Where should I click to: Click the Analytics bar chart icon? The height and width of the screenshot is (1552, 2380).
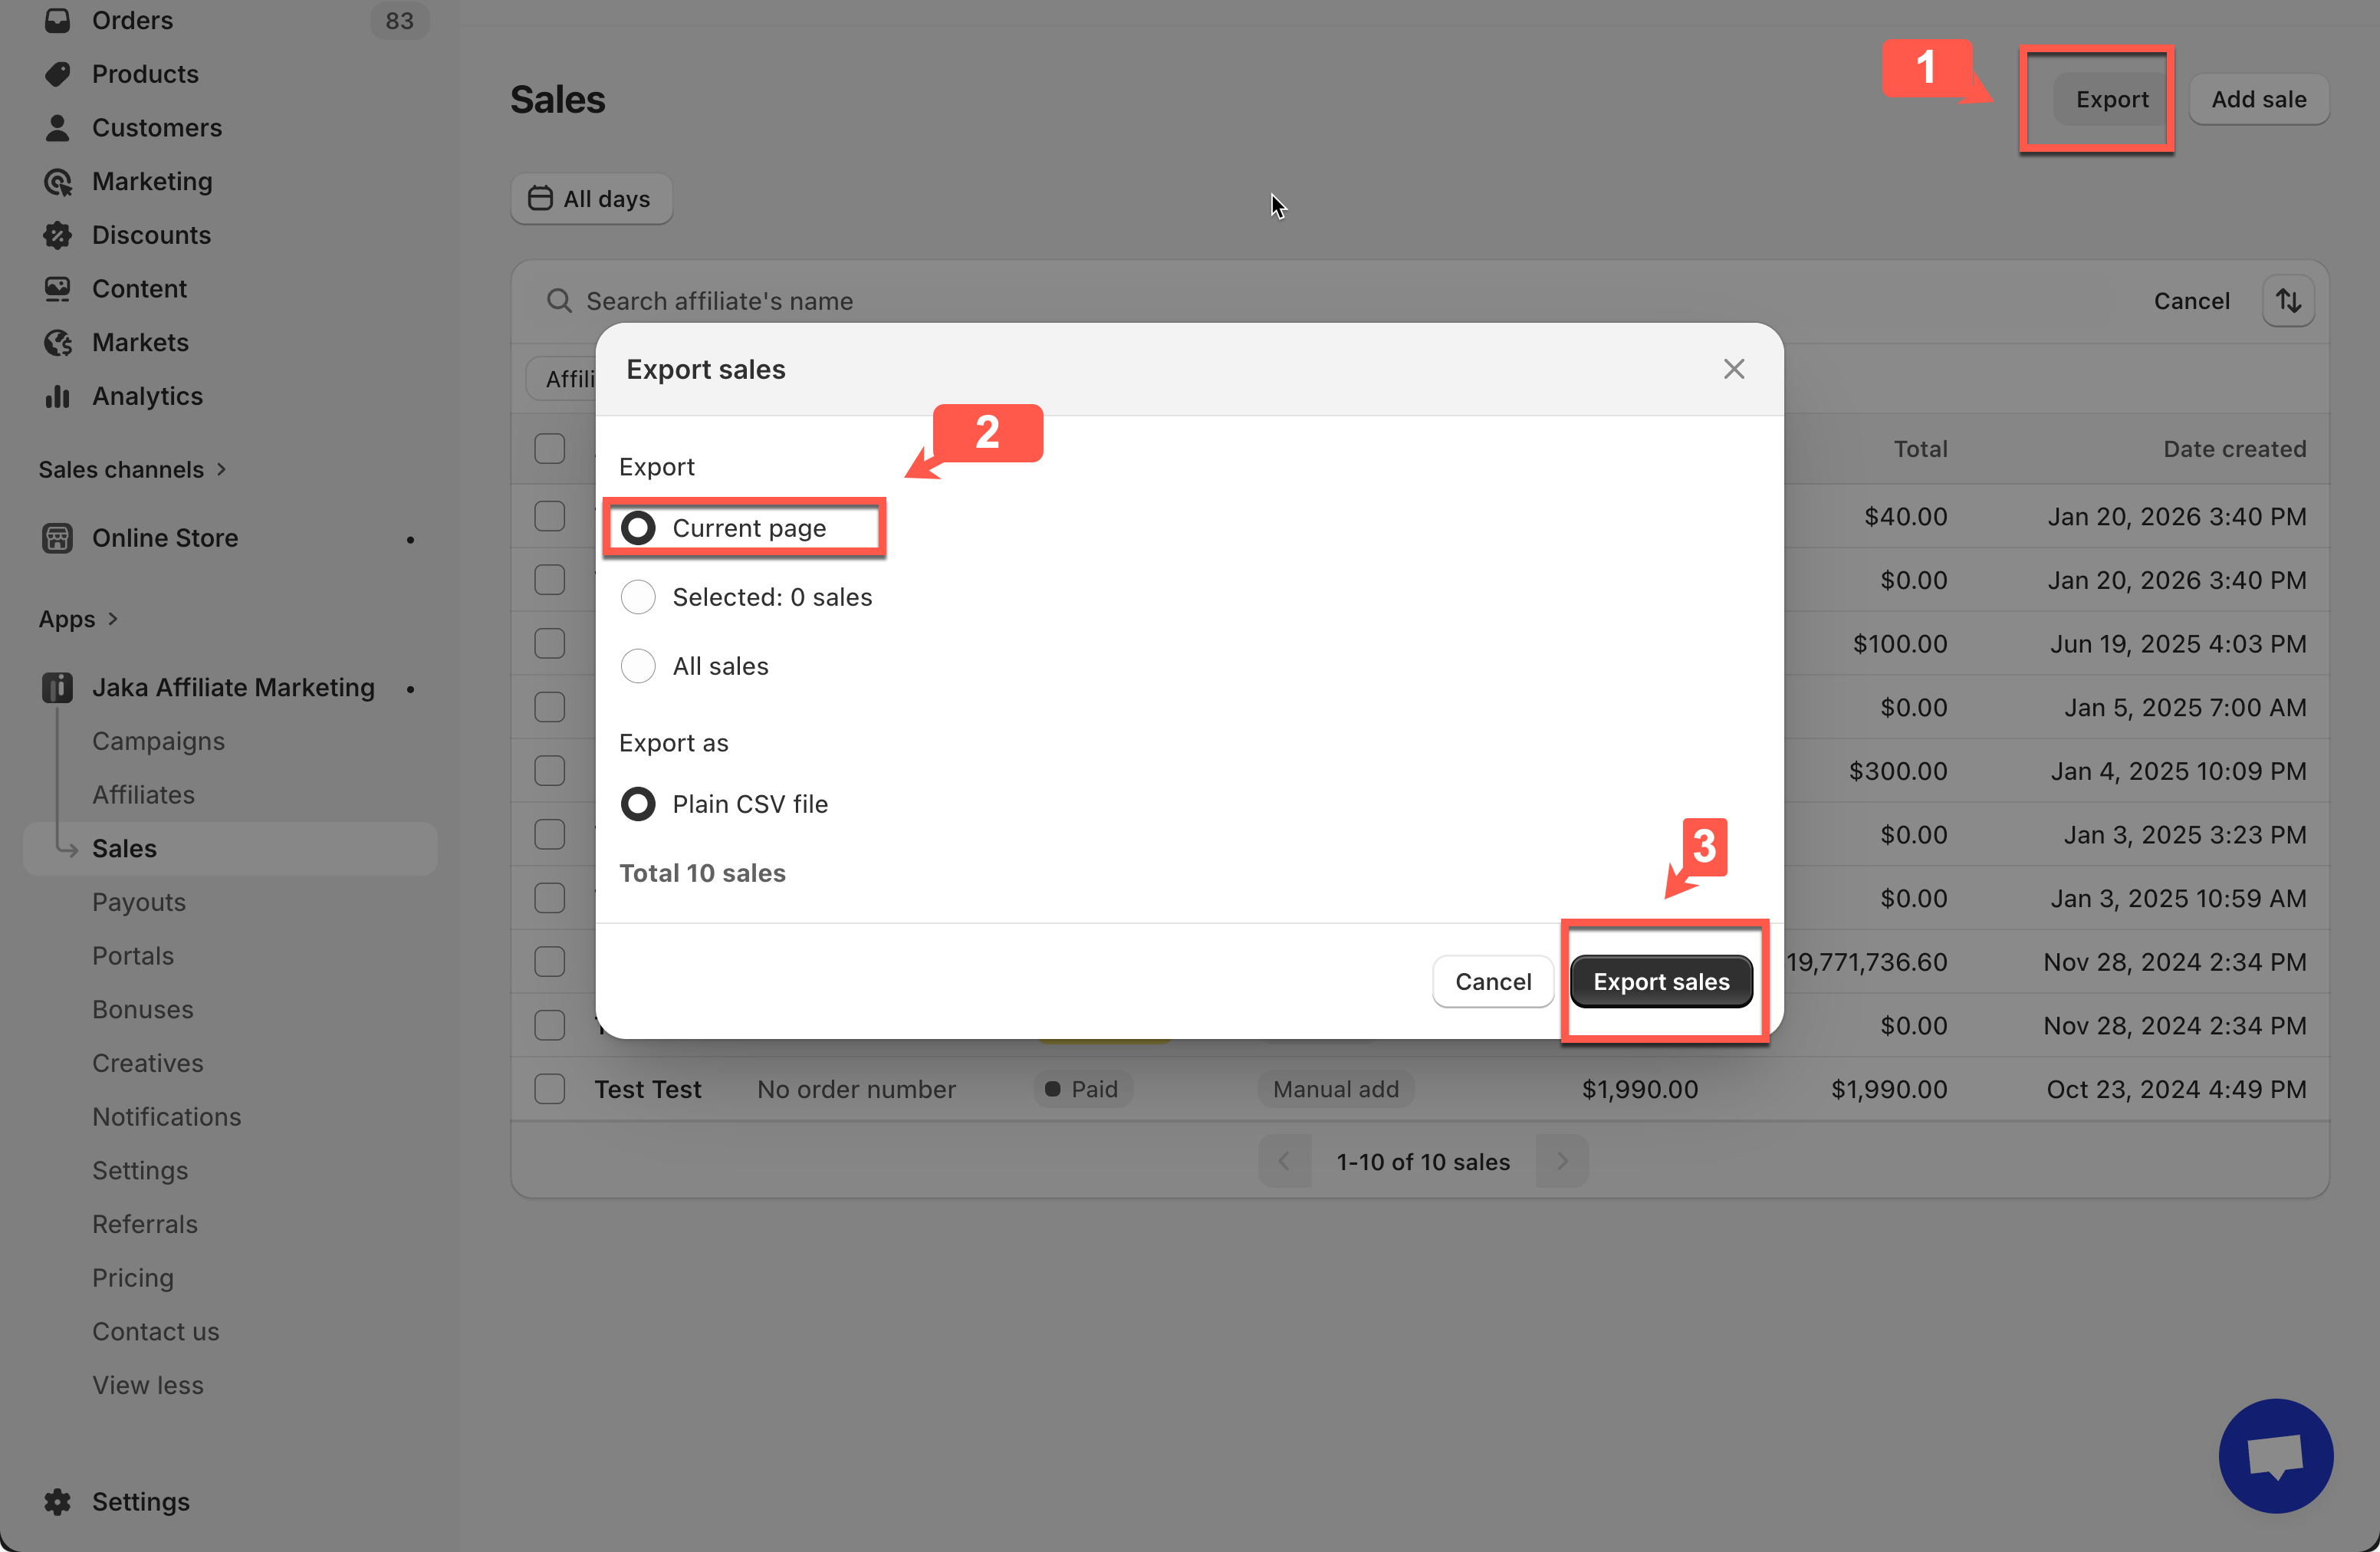57,396
